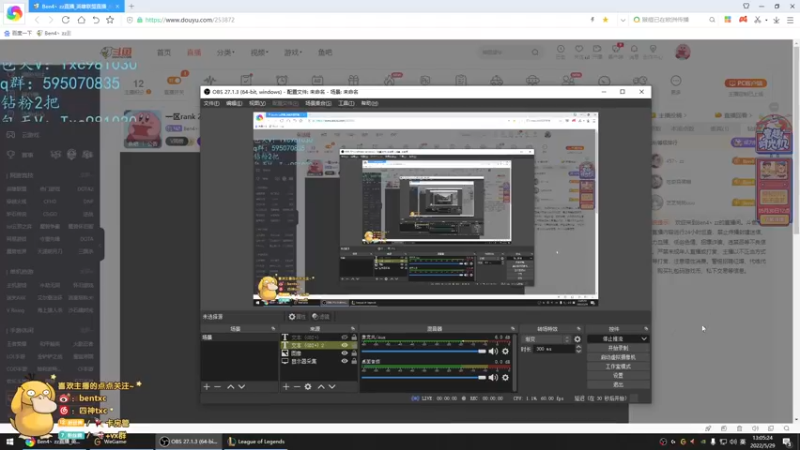Move scene up in Scenes panel
This screenshot has width=800, height=450.
click(x=231, y=387)
